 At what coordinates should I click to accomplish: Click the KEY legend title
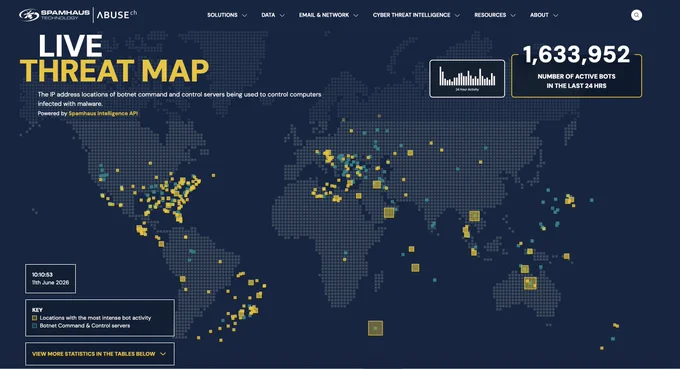(37, 310)
